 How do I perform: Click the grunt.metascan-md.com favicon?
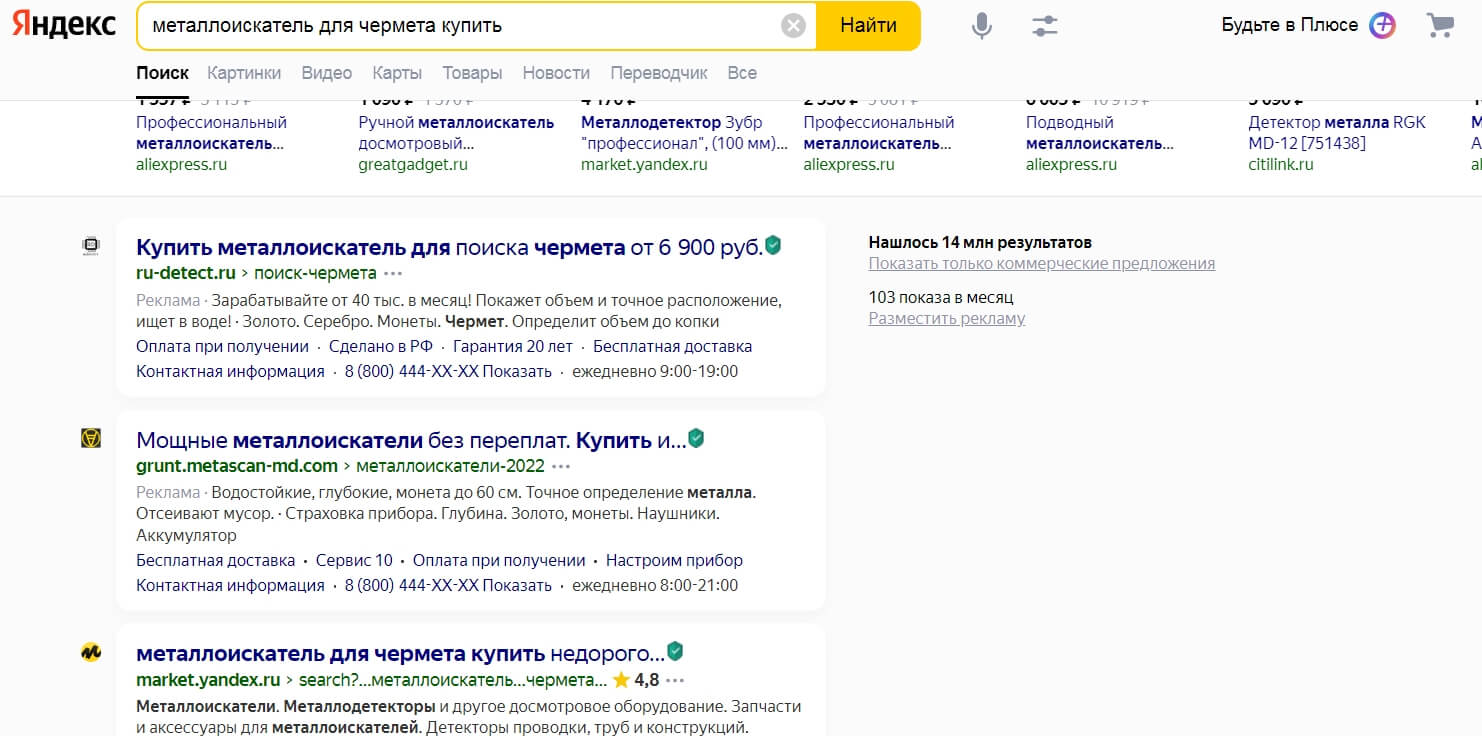[x=91, y=438]
